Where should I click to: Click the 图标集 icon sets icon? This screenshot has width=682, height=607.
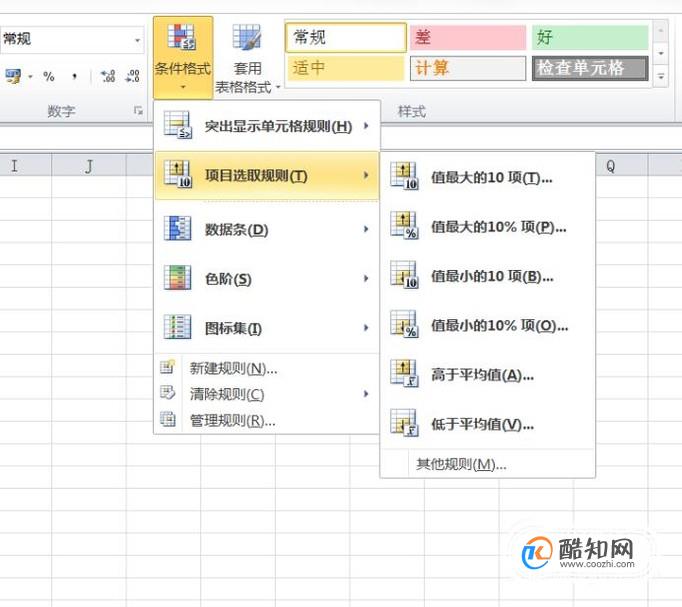tap(177, 327)
